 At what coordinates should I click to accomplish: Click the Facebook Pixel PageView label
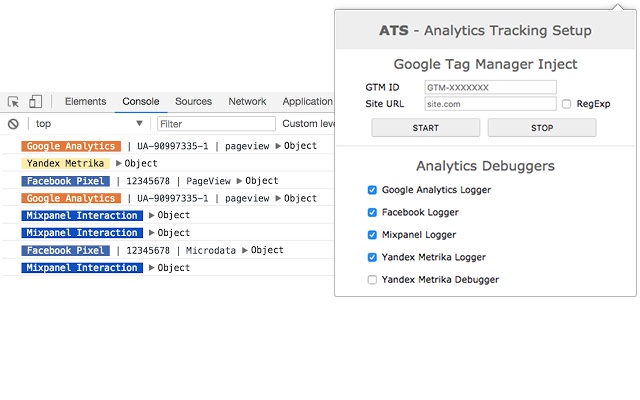click(x=65, y=181)
